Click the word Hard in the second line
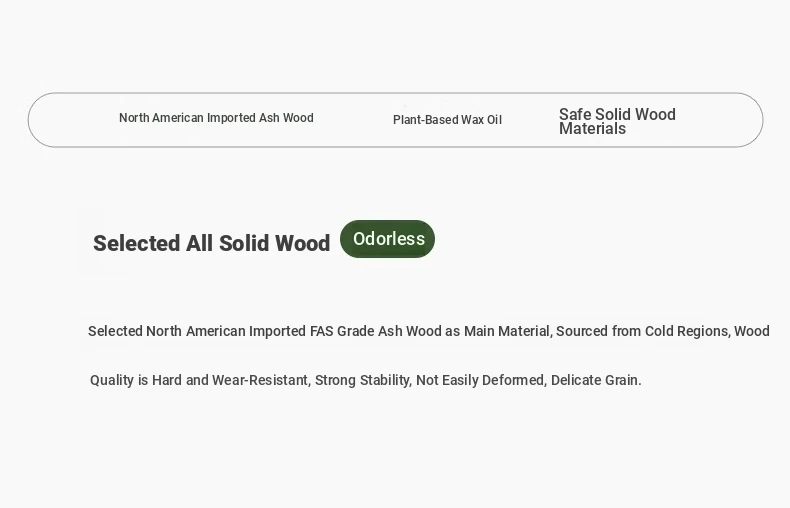 pos(167,380)
